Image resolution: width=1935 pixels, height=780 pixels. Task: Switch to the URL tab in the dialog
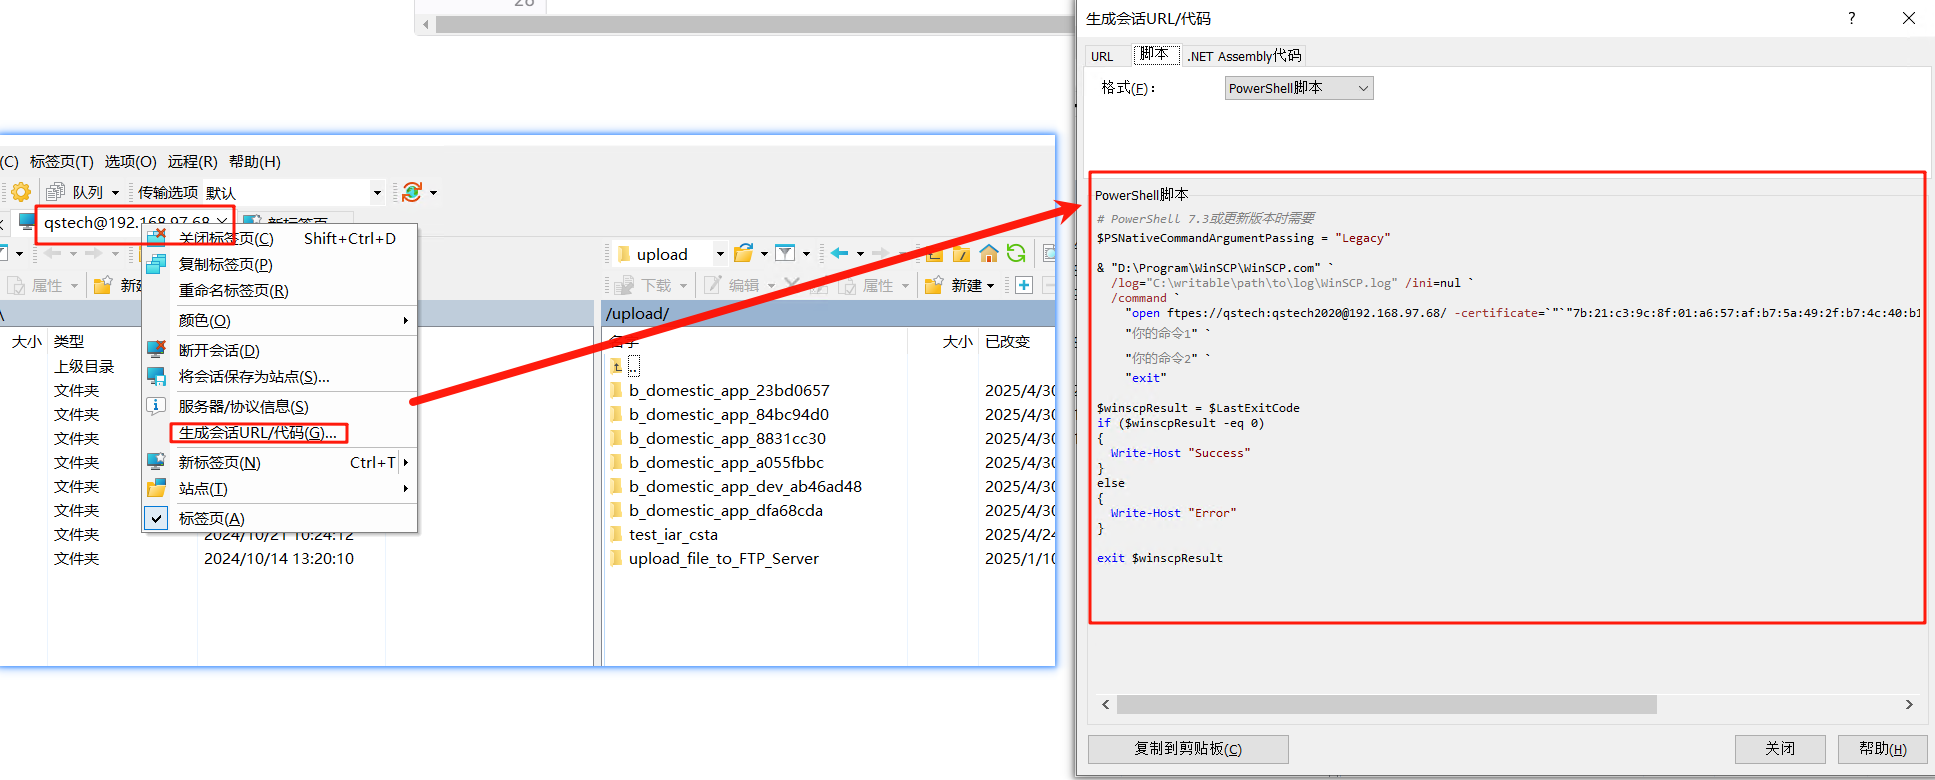[1102, 56]
